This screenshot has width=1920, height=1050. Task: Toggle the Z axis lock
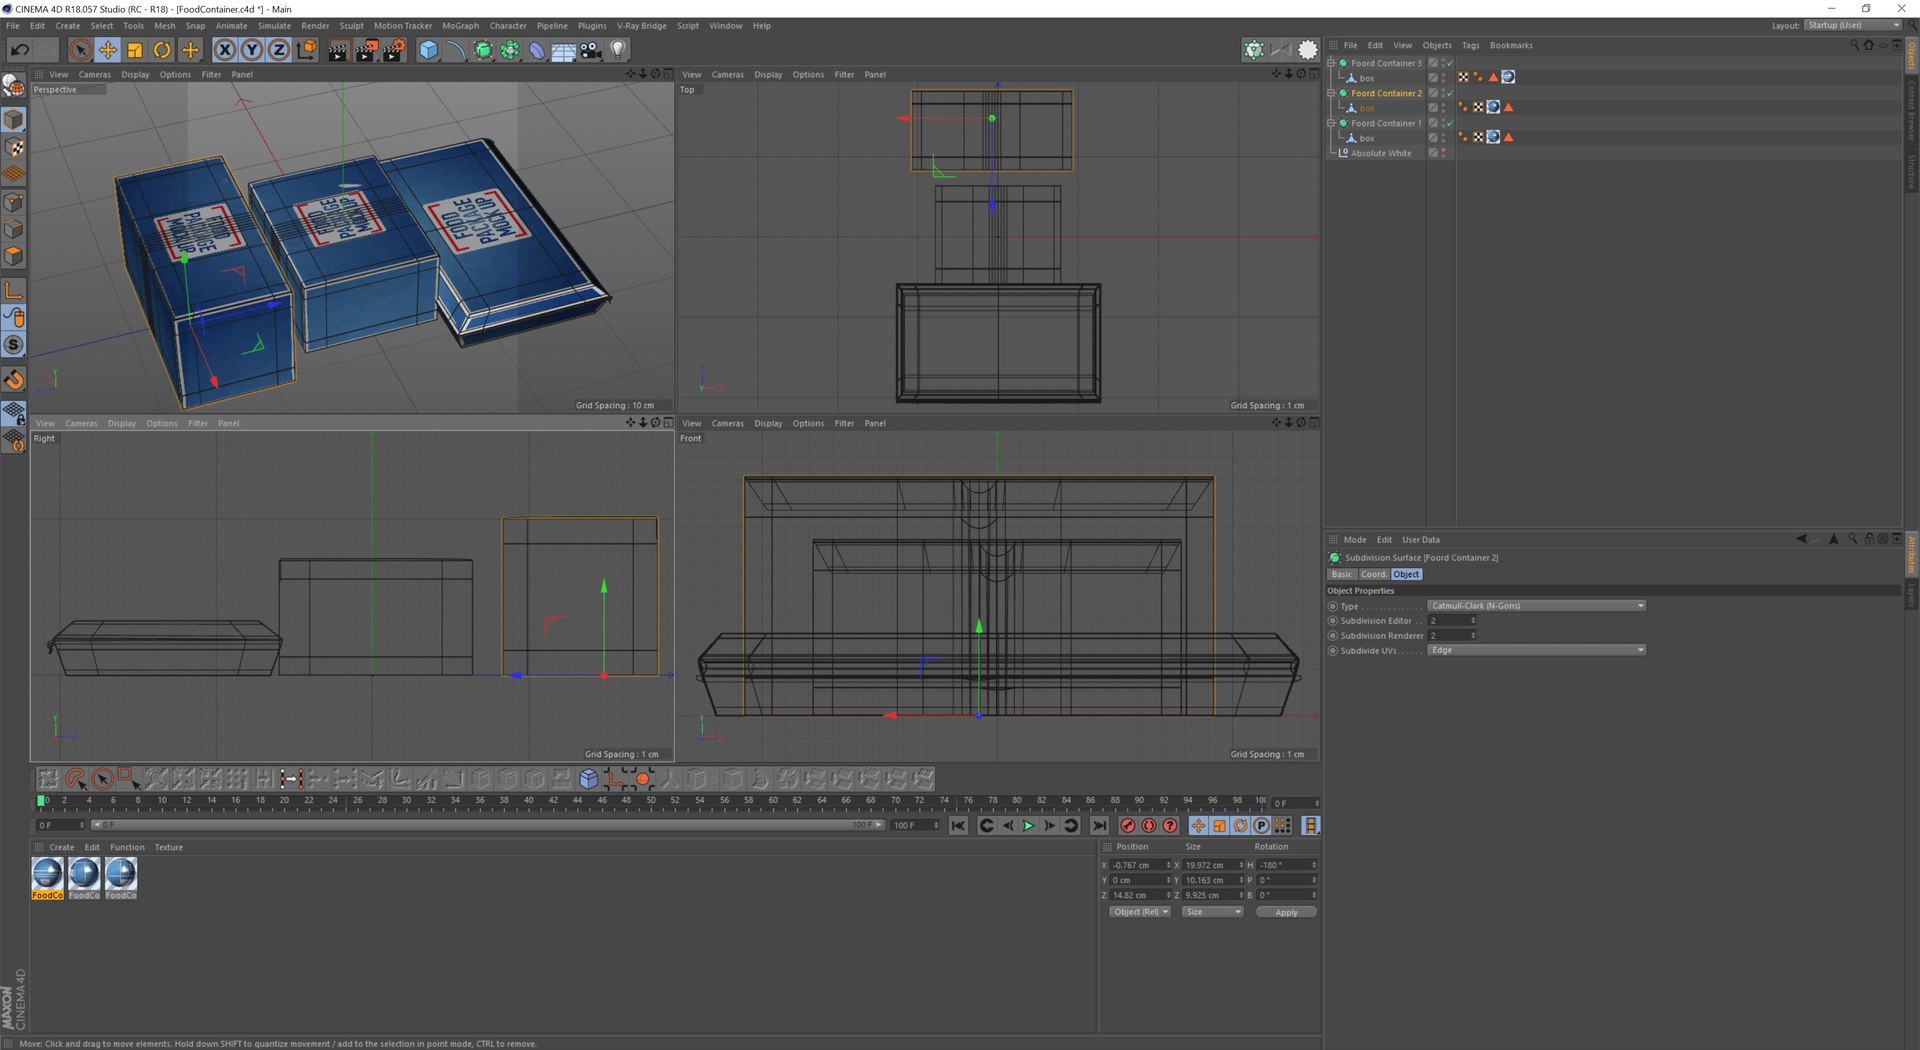[279, 49]
